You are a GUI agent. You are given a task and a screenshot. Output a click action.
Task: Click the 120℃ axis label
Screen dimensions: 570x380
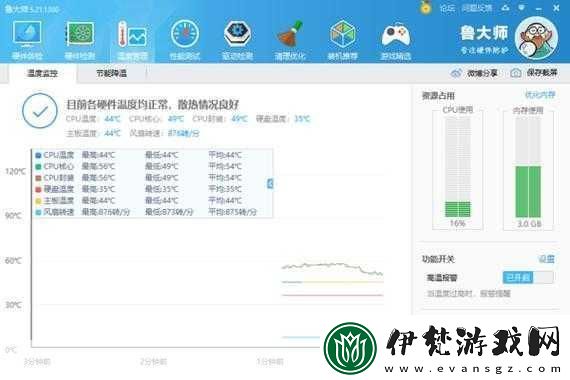click(x=15, y=171)
